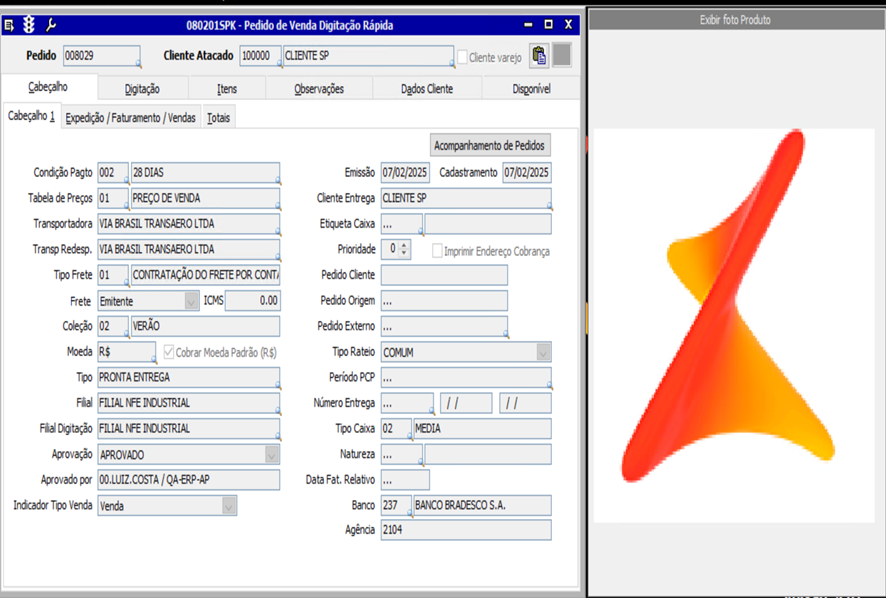Open lookup for the Pedido 008029 field
886x598 pixels.
click(138, 65)
